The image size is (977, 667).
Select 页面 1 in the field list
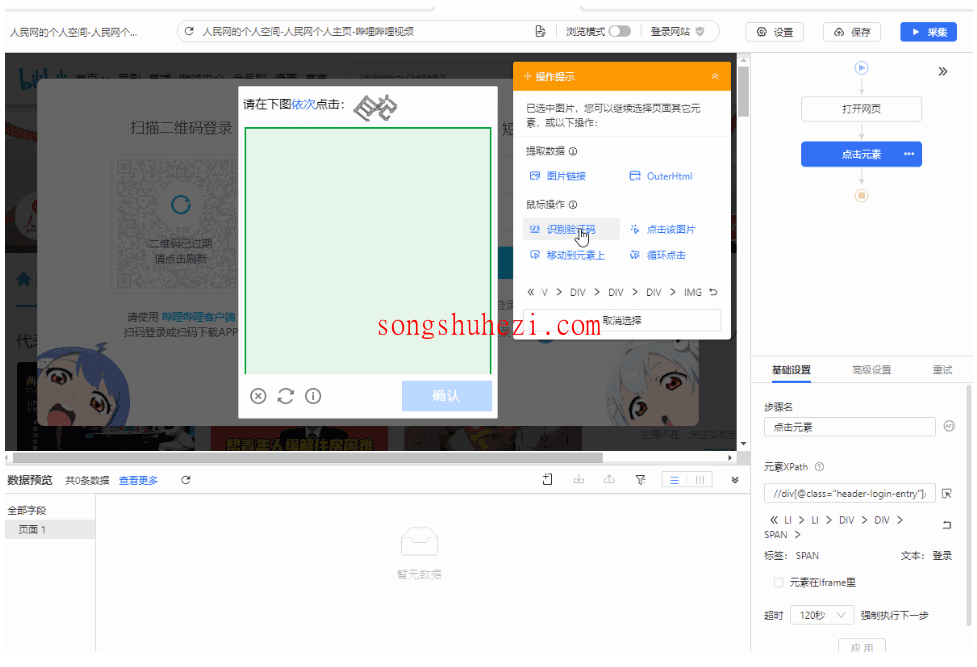[50, 529]
